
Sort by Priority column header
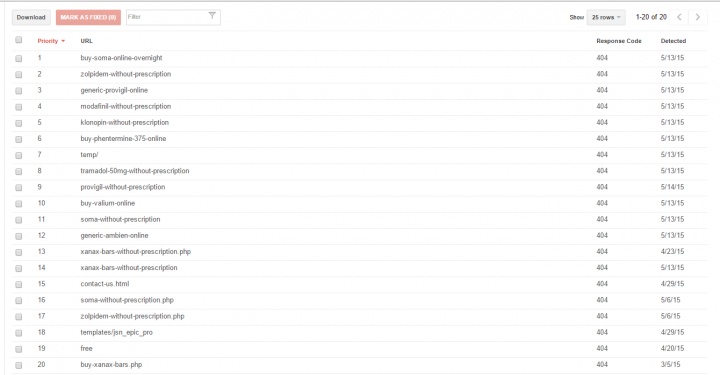48,41
